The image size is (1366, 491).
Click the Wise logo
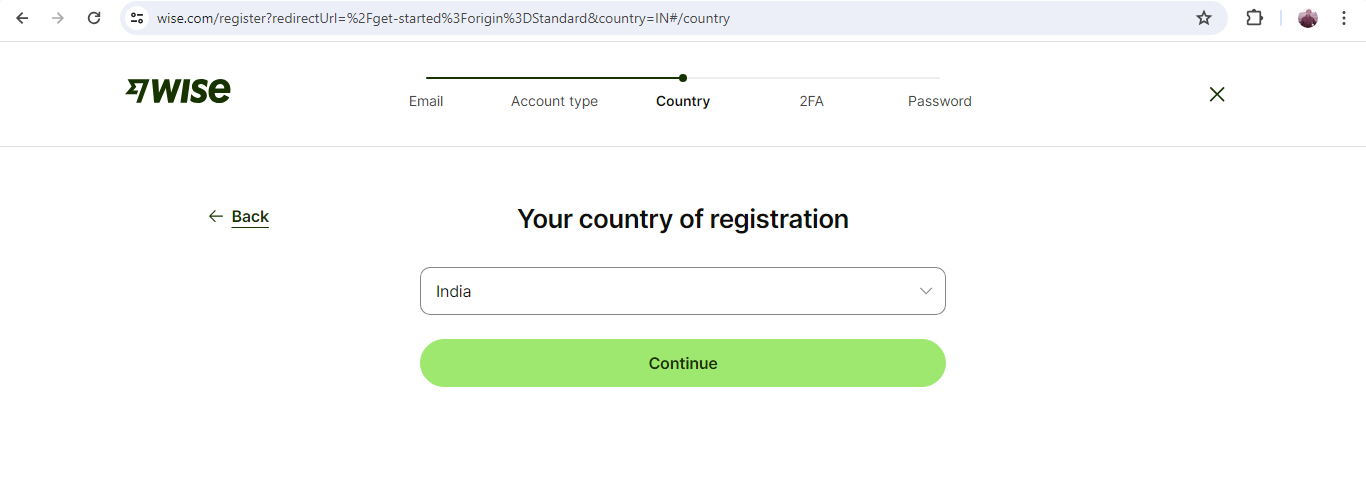tap(178, 91)
